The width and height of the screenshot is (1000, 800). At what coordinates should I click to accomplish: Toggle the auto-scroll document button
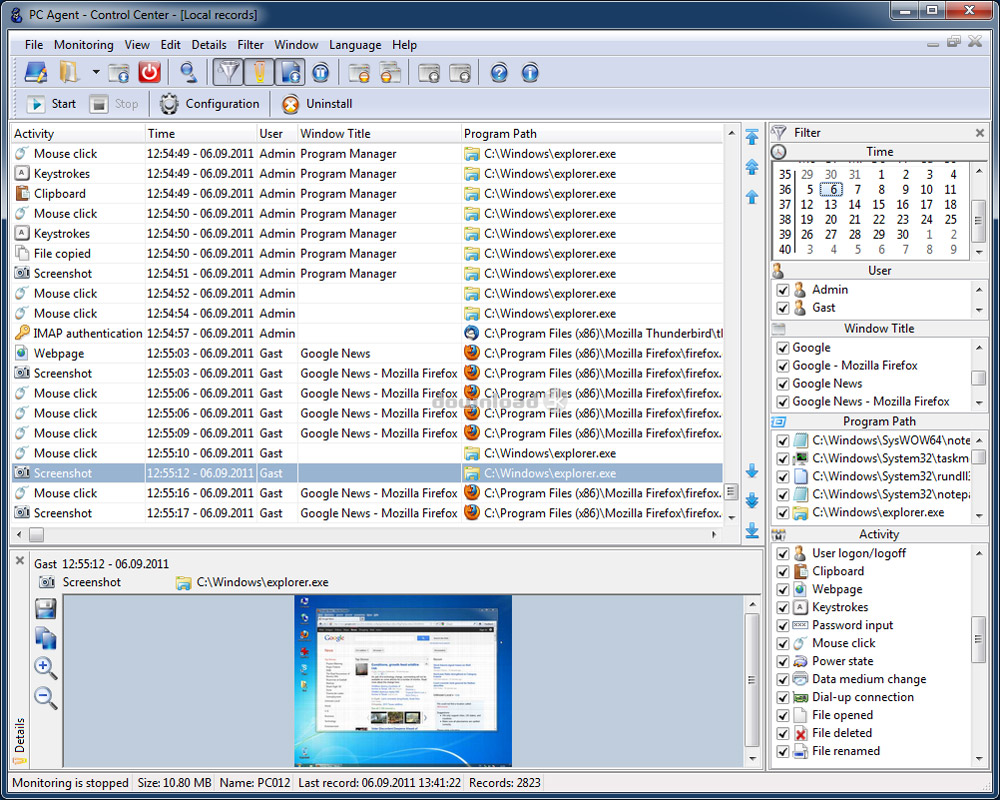pyautogui.click(x=290, y=72)
